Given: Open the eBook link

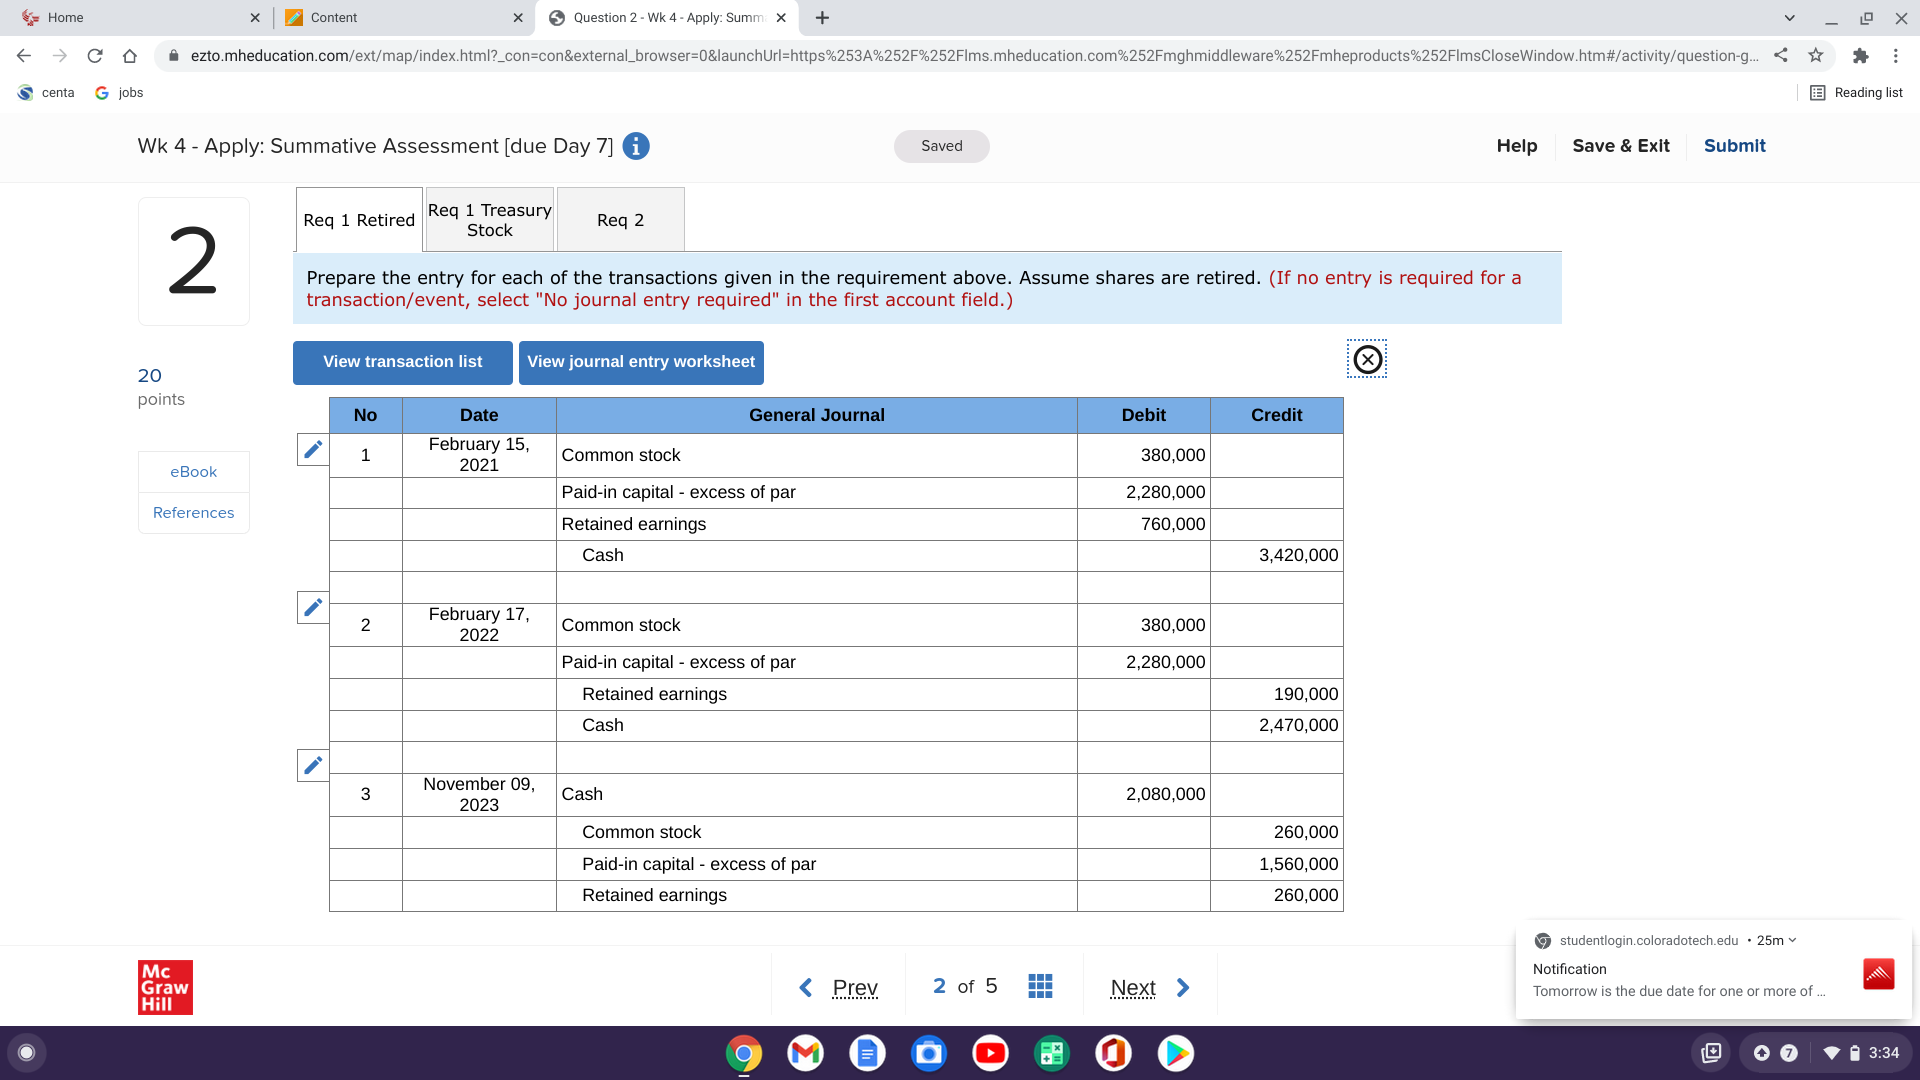Looking at the screenshot, I should 193,472.
